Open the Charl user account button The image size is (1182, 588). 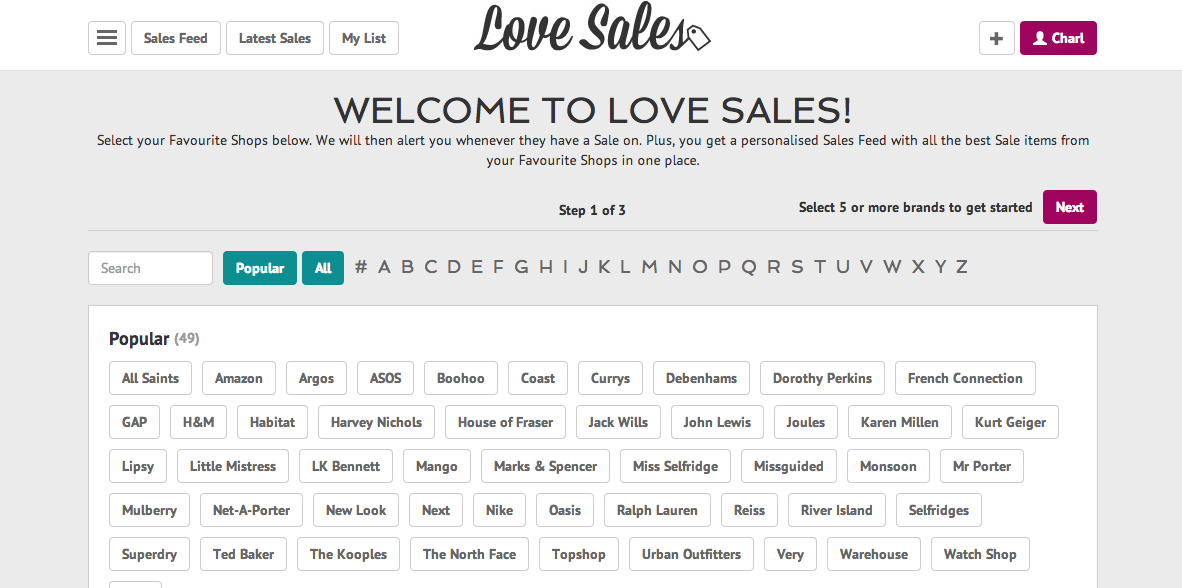1058,38
